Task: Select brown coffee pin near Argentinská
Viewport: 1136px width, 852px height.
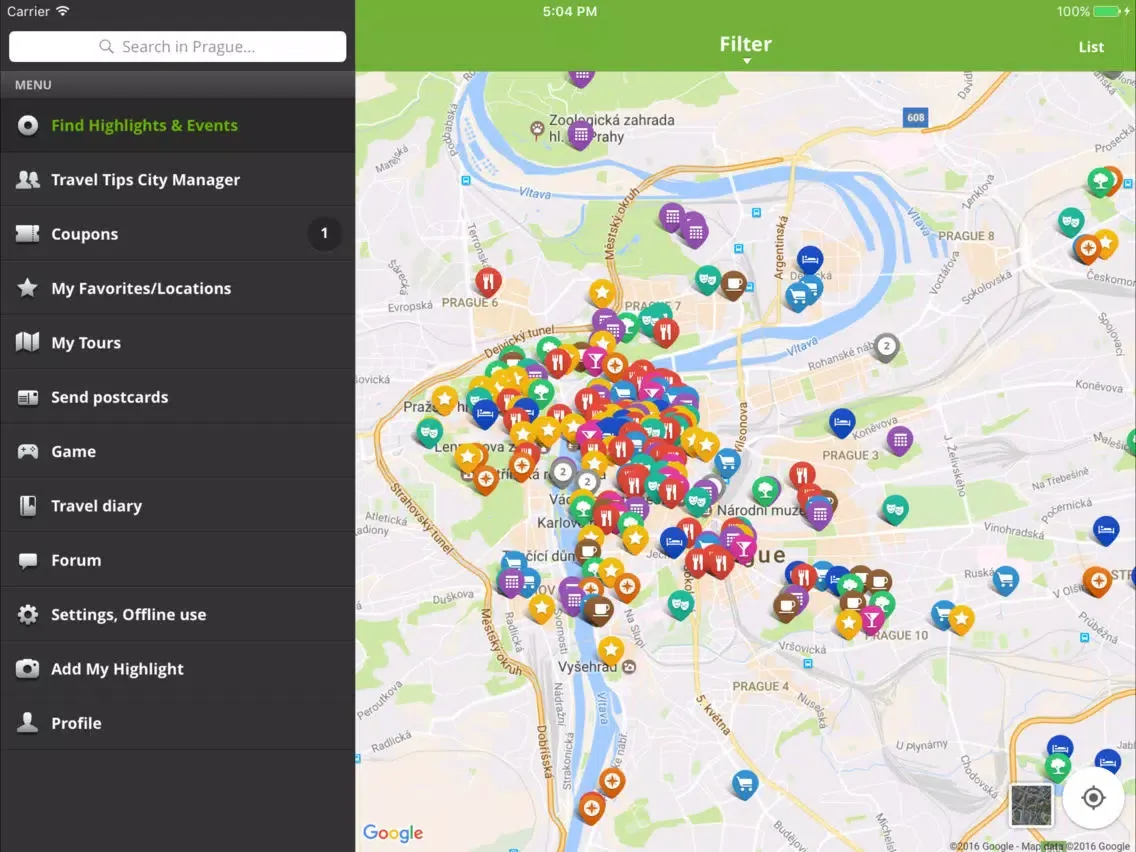Action: click(733, 284)
